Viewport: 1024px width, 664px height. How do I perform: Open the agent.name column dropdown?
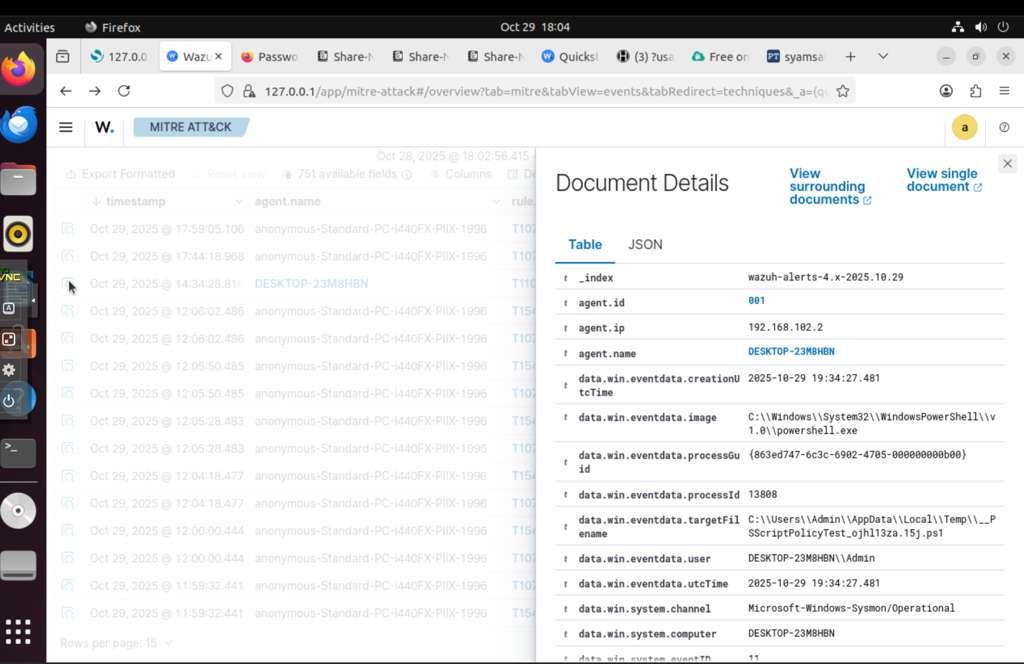(497, 201)
